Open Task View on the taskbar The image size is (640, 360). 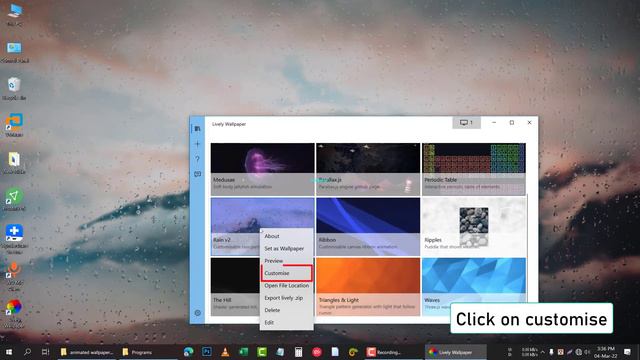coord(45,352)
